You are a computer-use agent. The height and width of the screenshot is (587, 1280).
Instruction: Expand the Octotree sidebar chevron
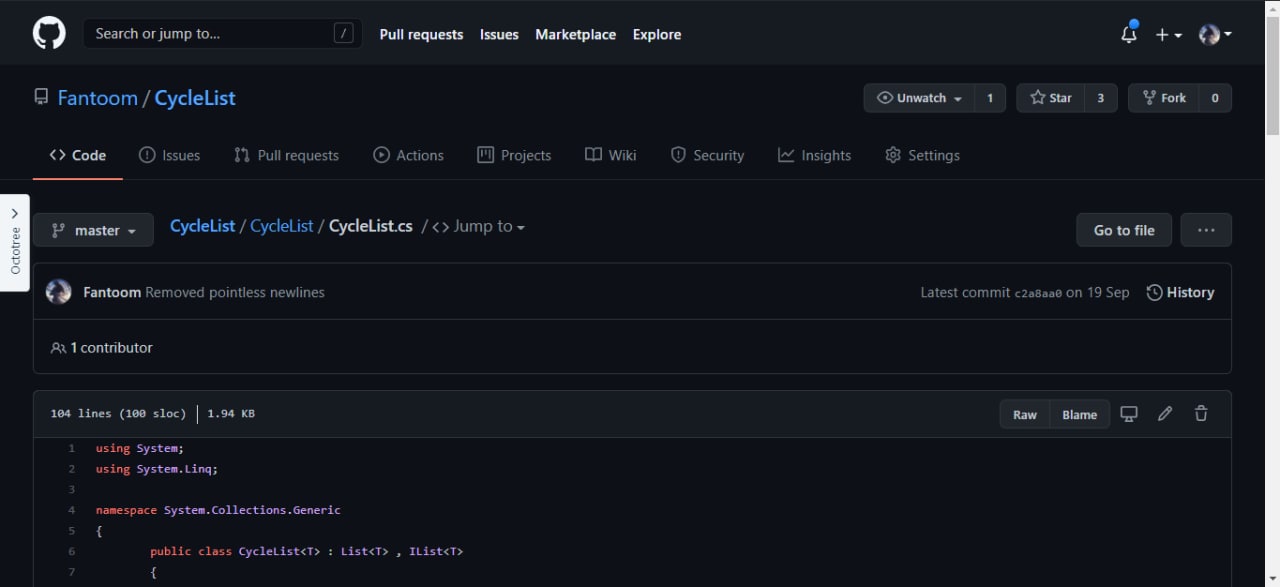(14, 213)
